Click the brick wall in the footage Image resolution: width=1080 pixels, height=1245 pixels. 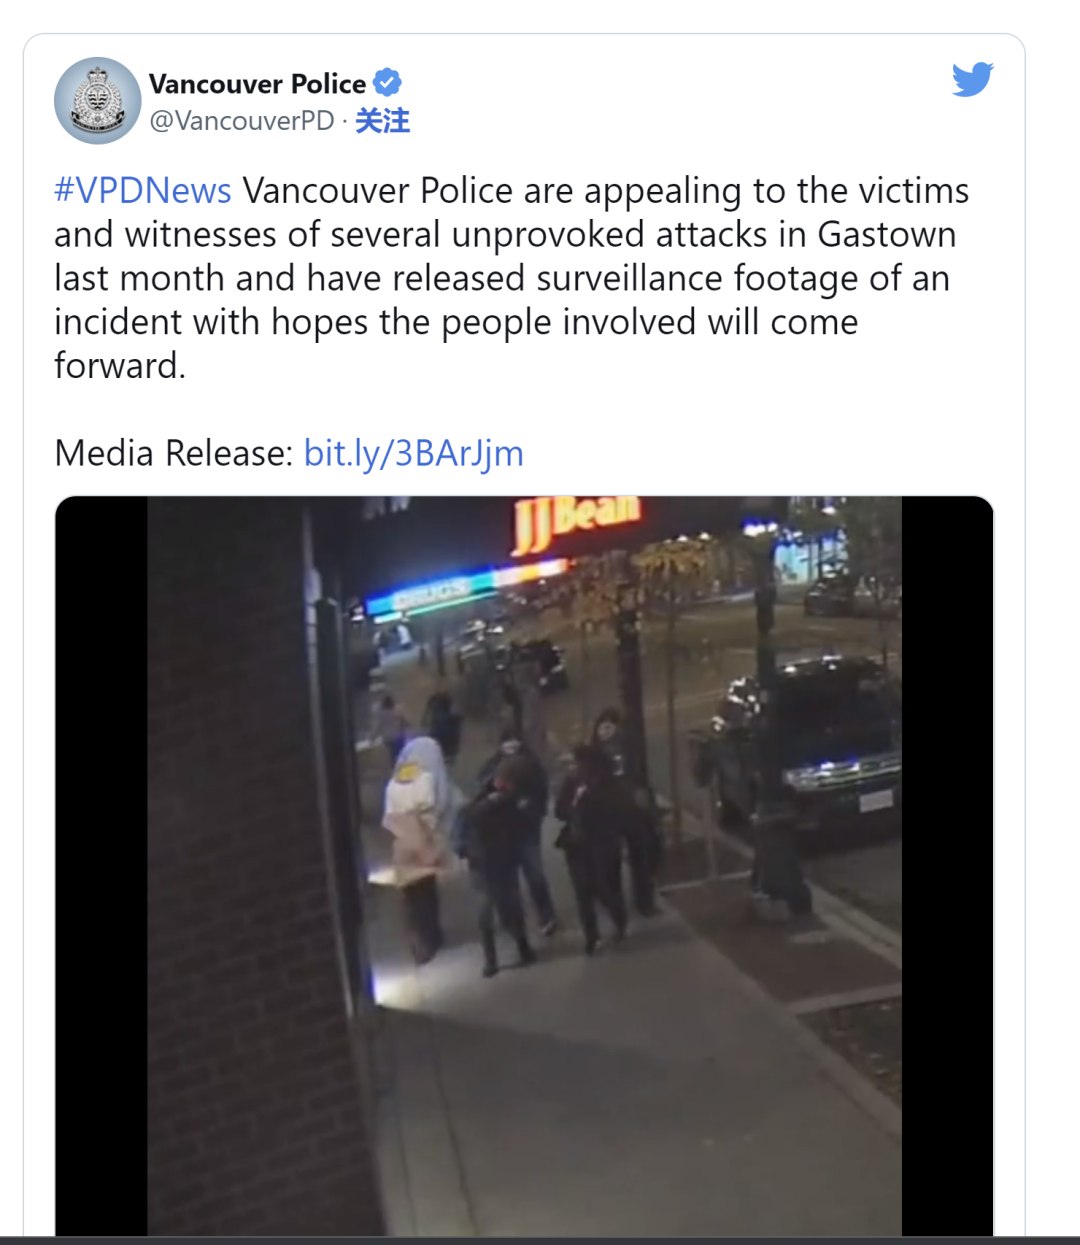[250, 866]
